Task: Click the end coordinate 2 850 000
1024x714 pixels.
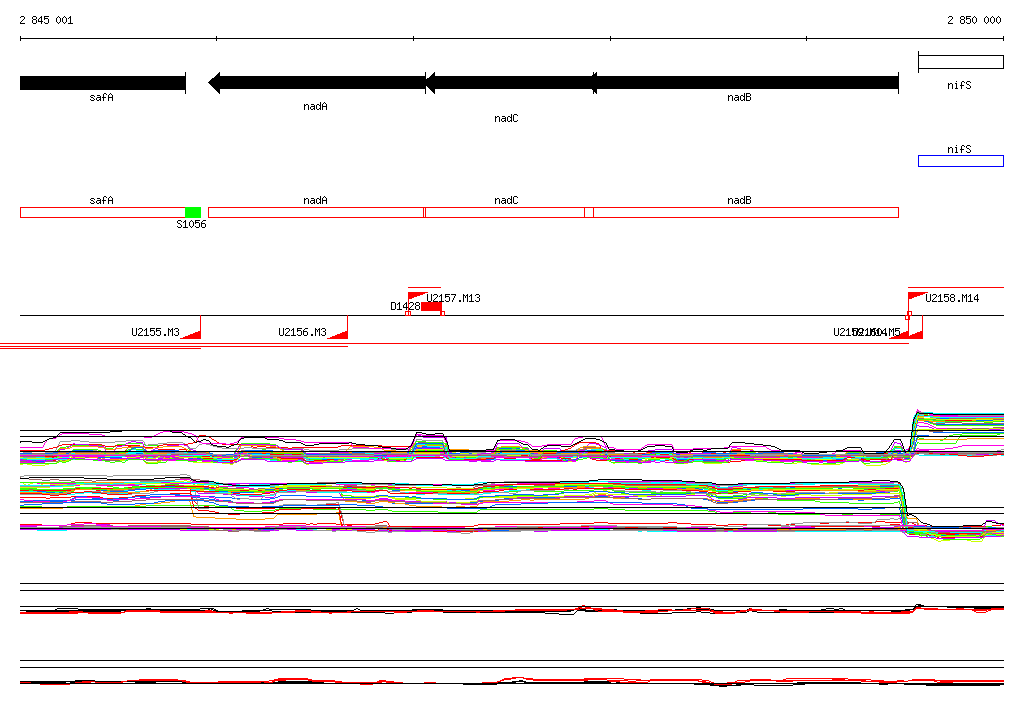Action: tap(974, 20)
